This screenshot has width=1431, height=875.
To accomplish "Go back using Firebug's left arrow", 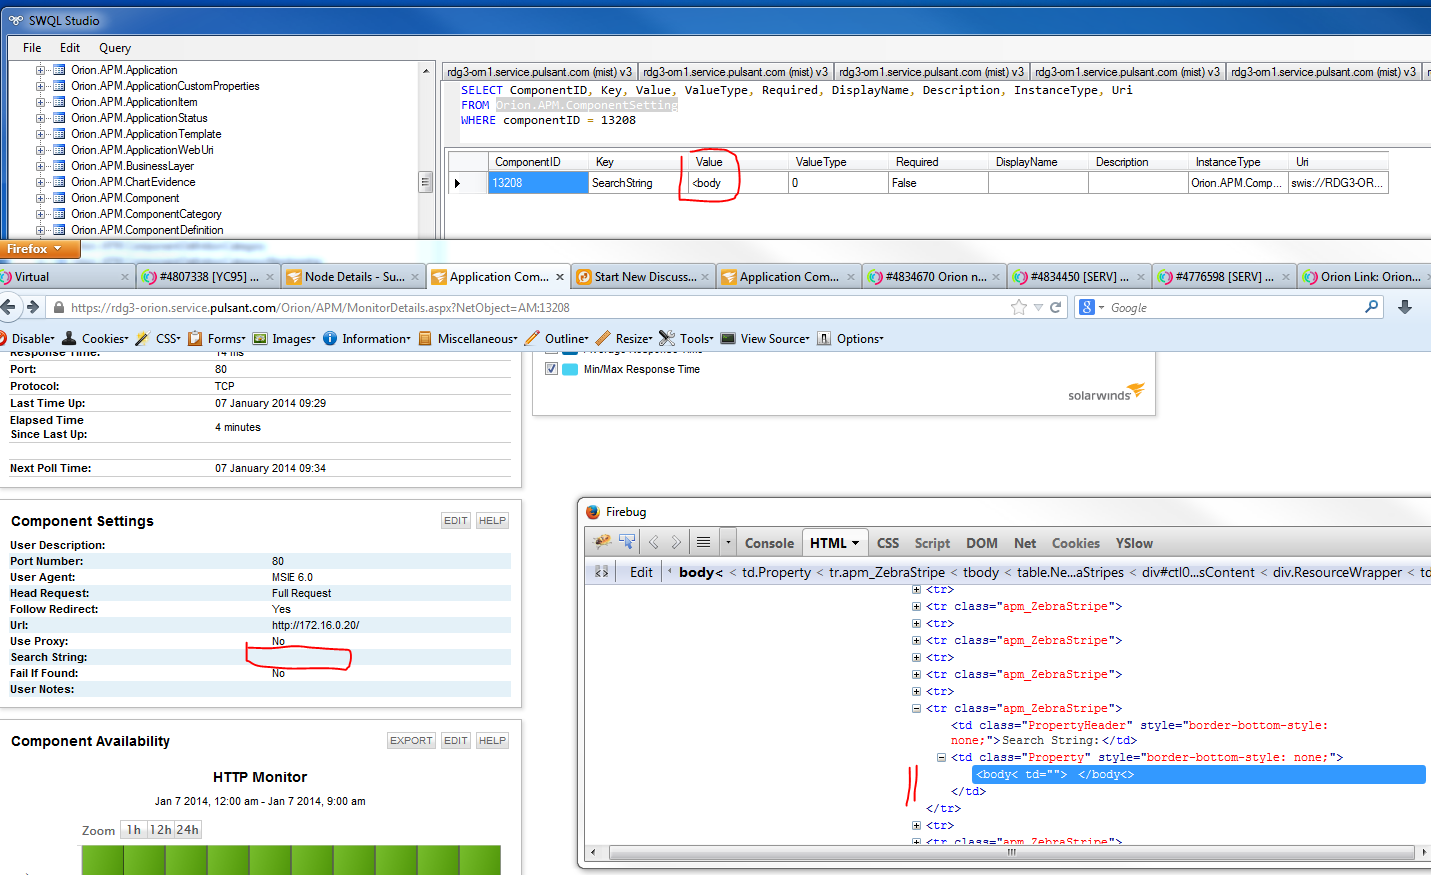I will (653, 542).
